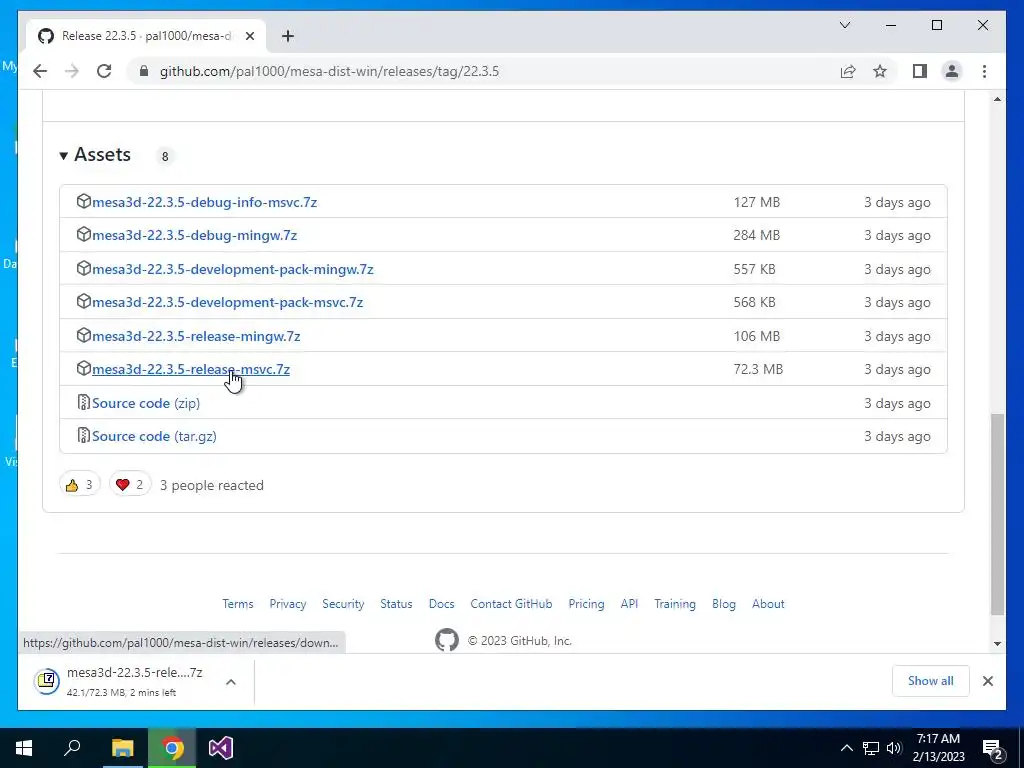Download mesa3d-22.3.5-debug-mingw.7z
This screenshot has height=768, width=1024.
195,235
